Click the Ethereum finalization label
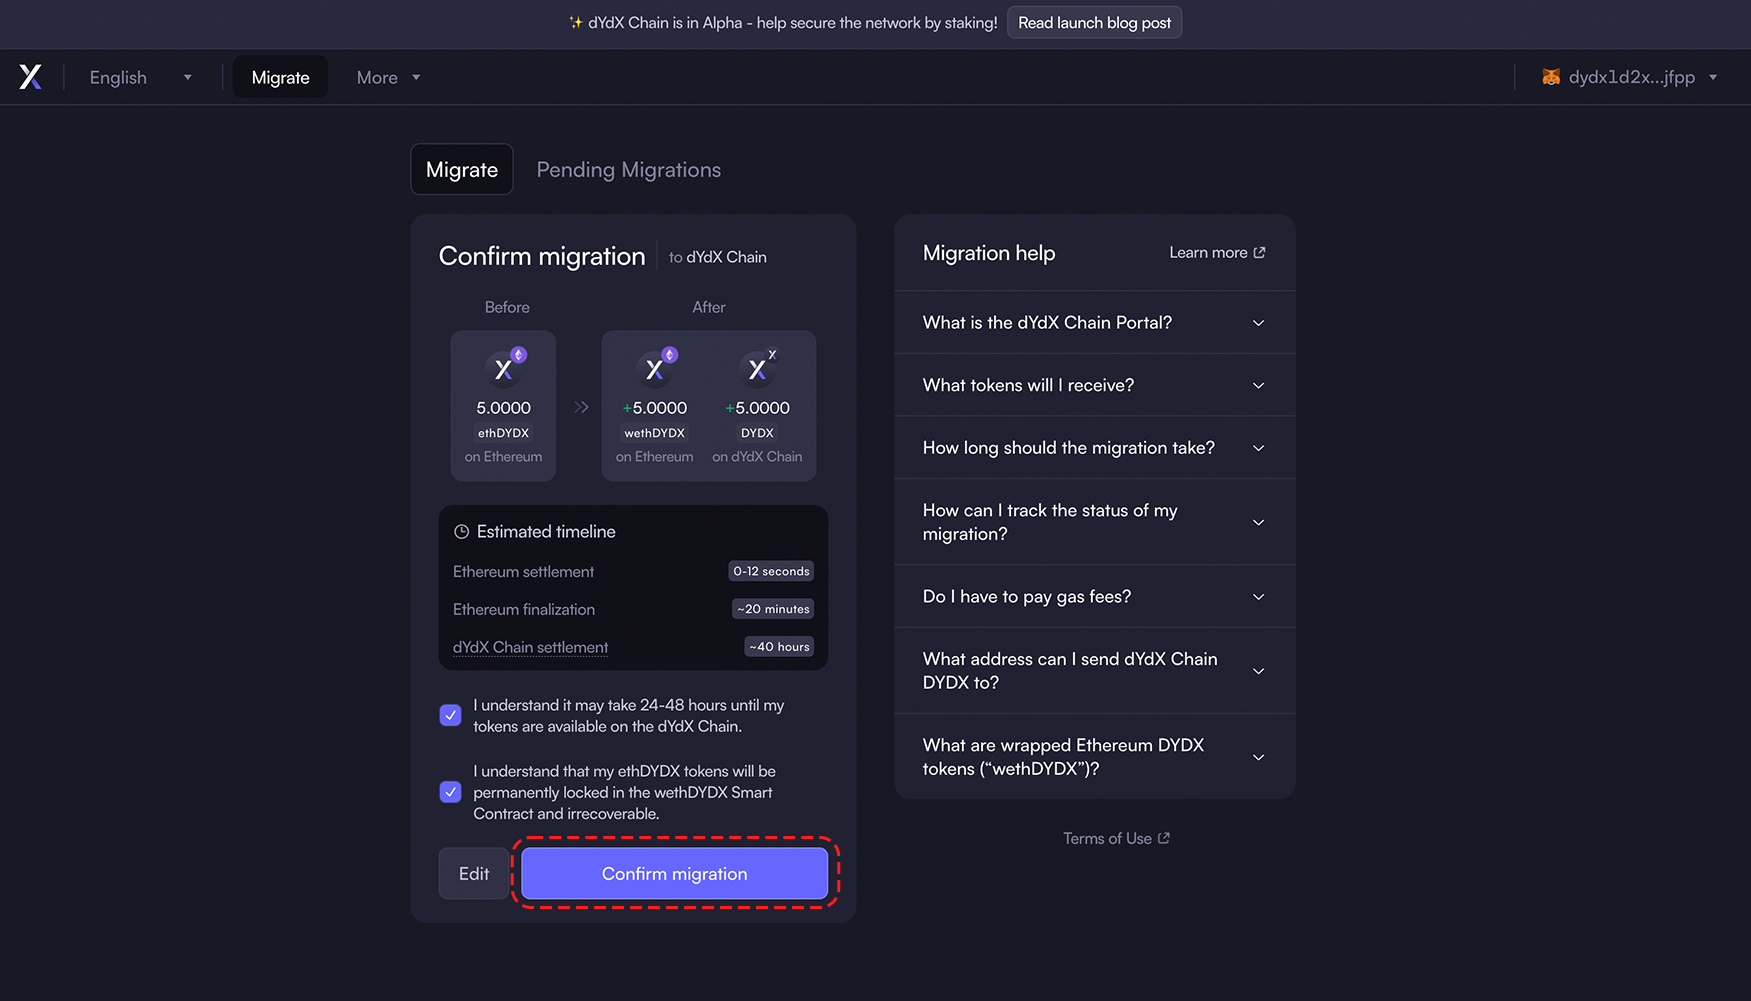Viewport: 1751px width, 1001px height. click(x=524, y=609)
